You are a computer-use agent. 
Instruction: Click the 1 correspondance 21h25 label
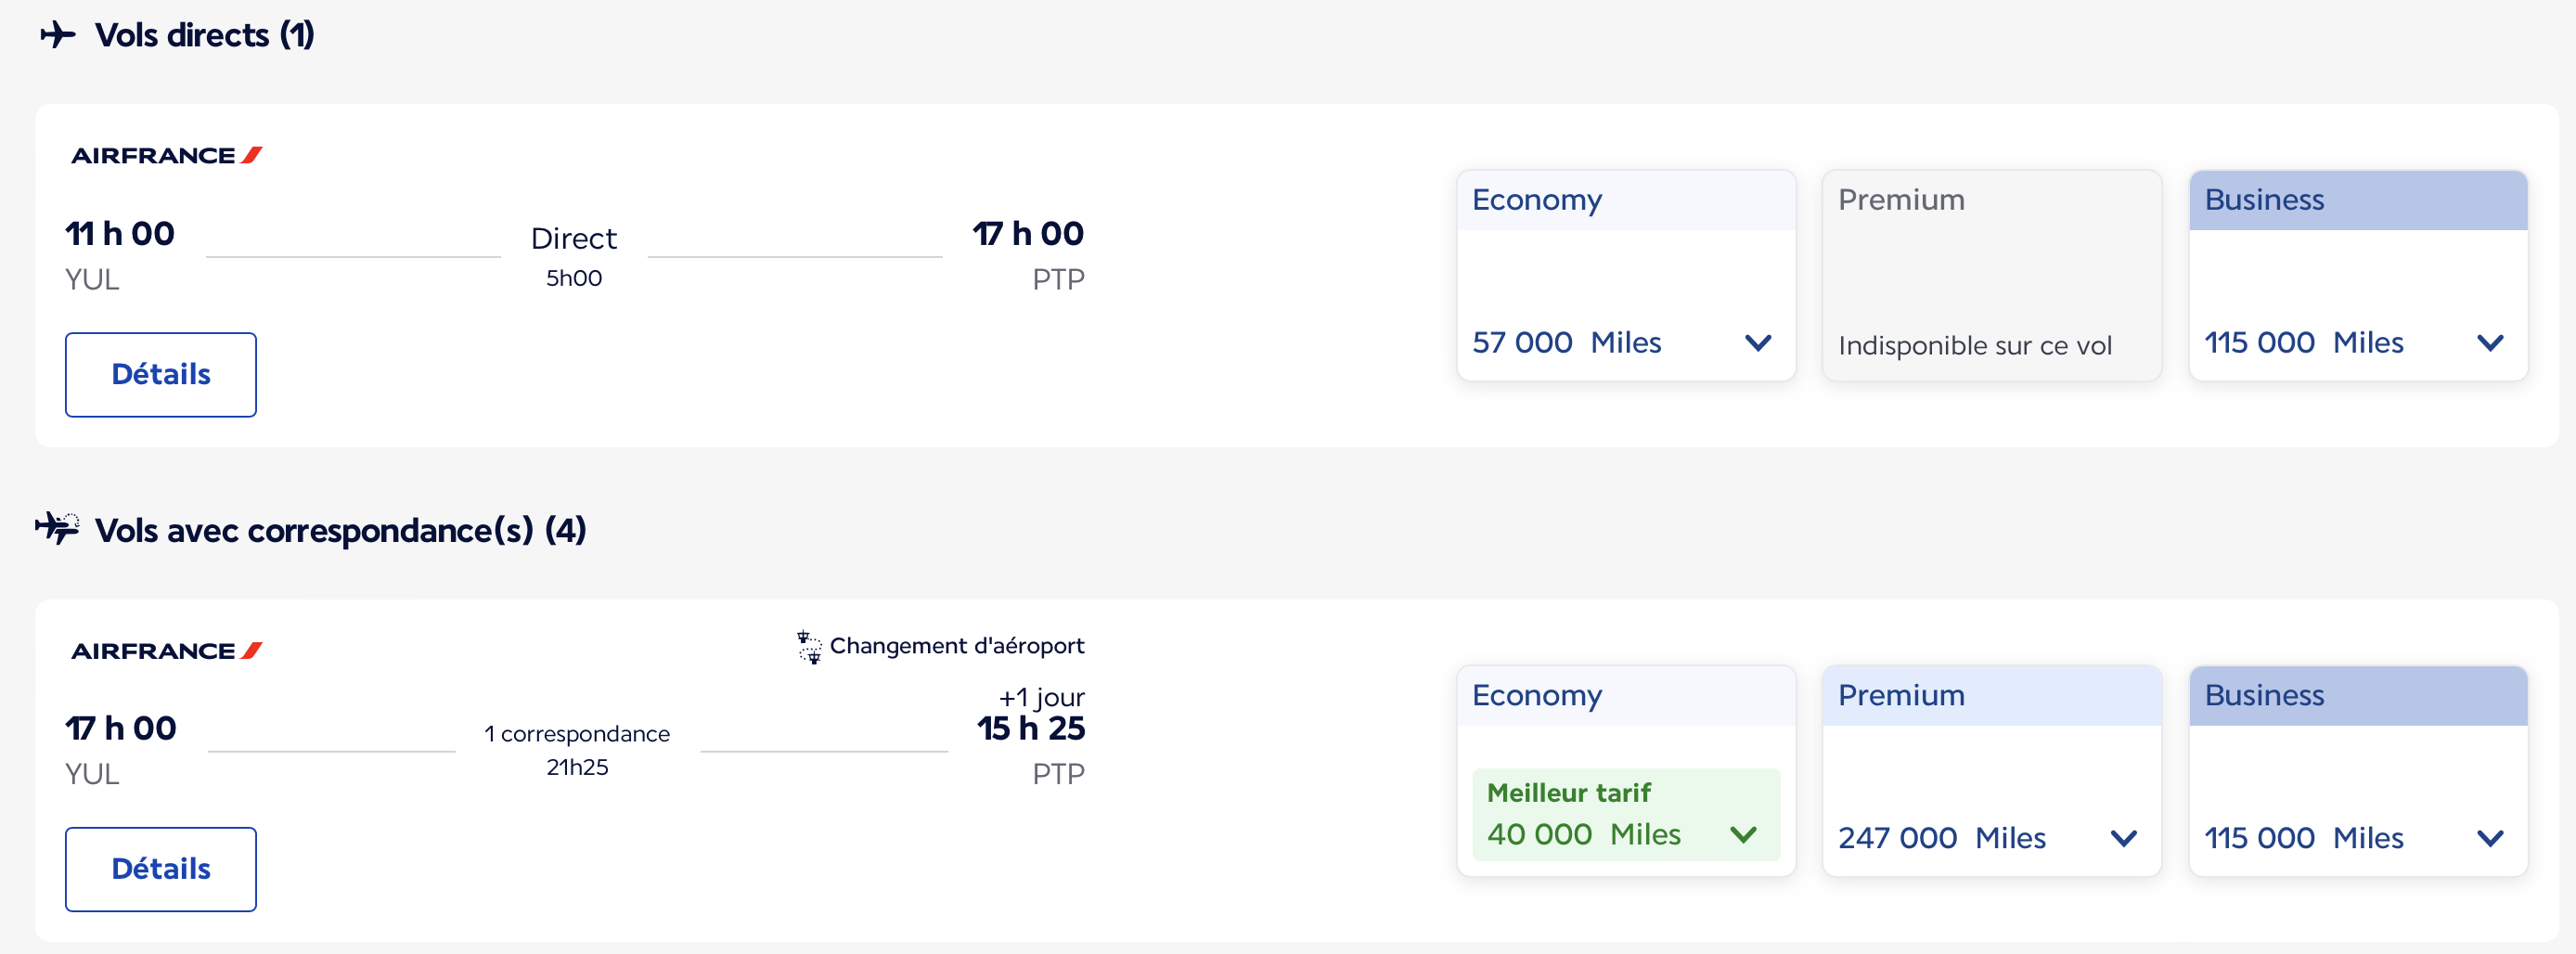[577, 750]
